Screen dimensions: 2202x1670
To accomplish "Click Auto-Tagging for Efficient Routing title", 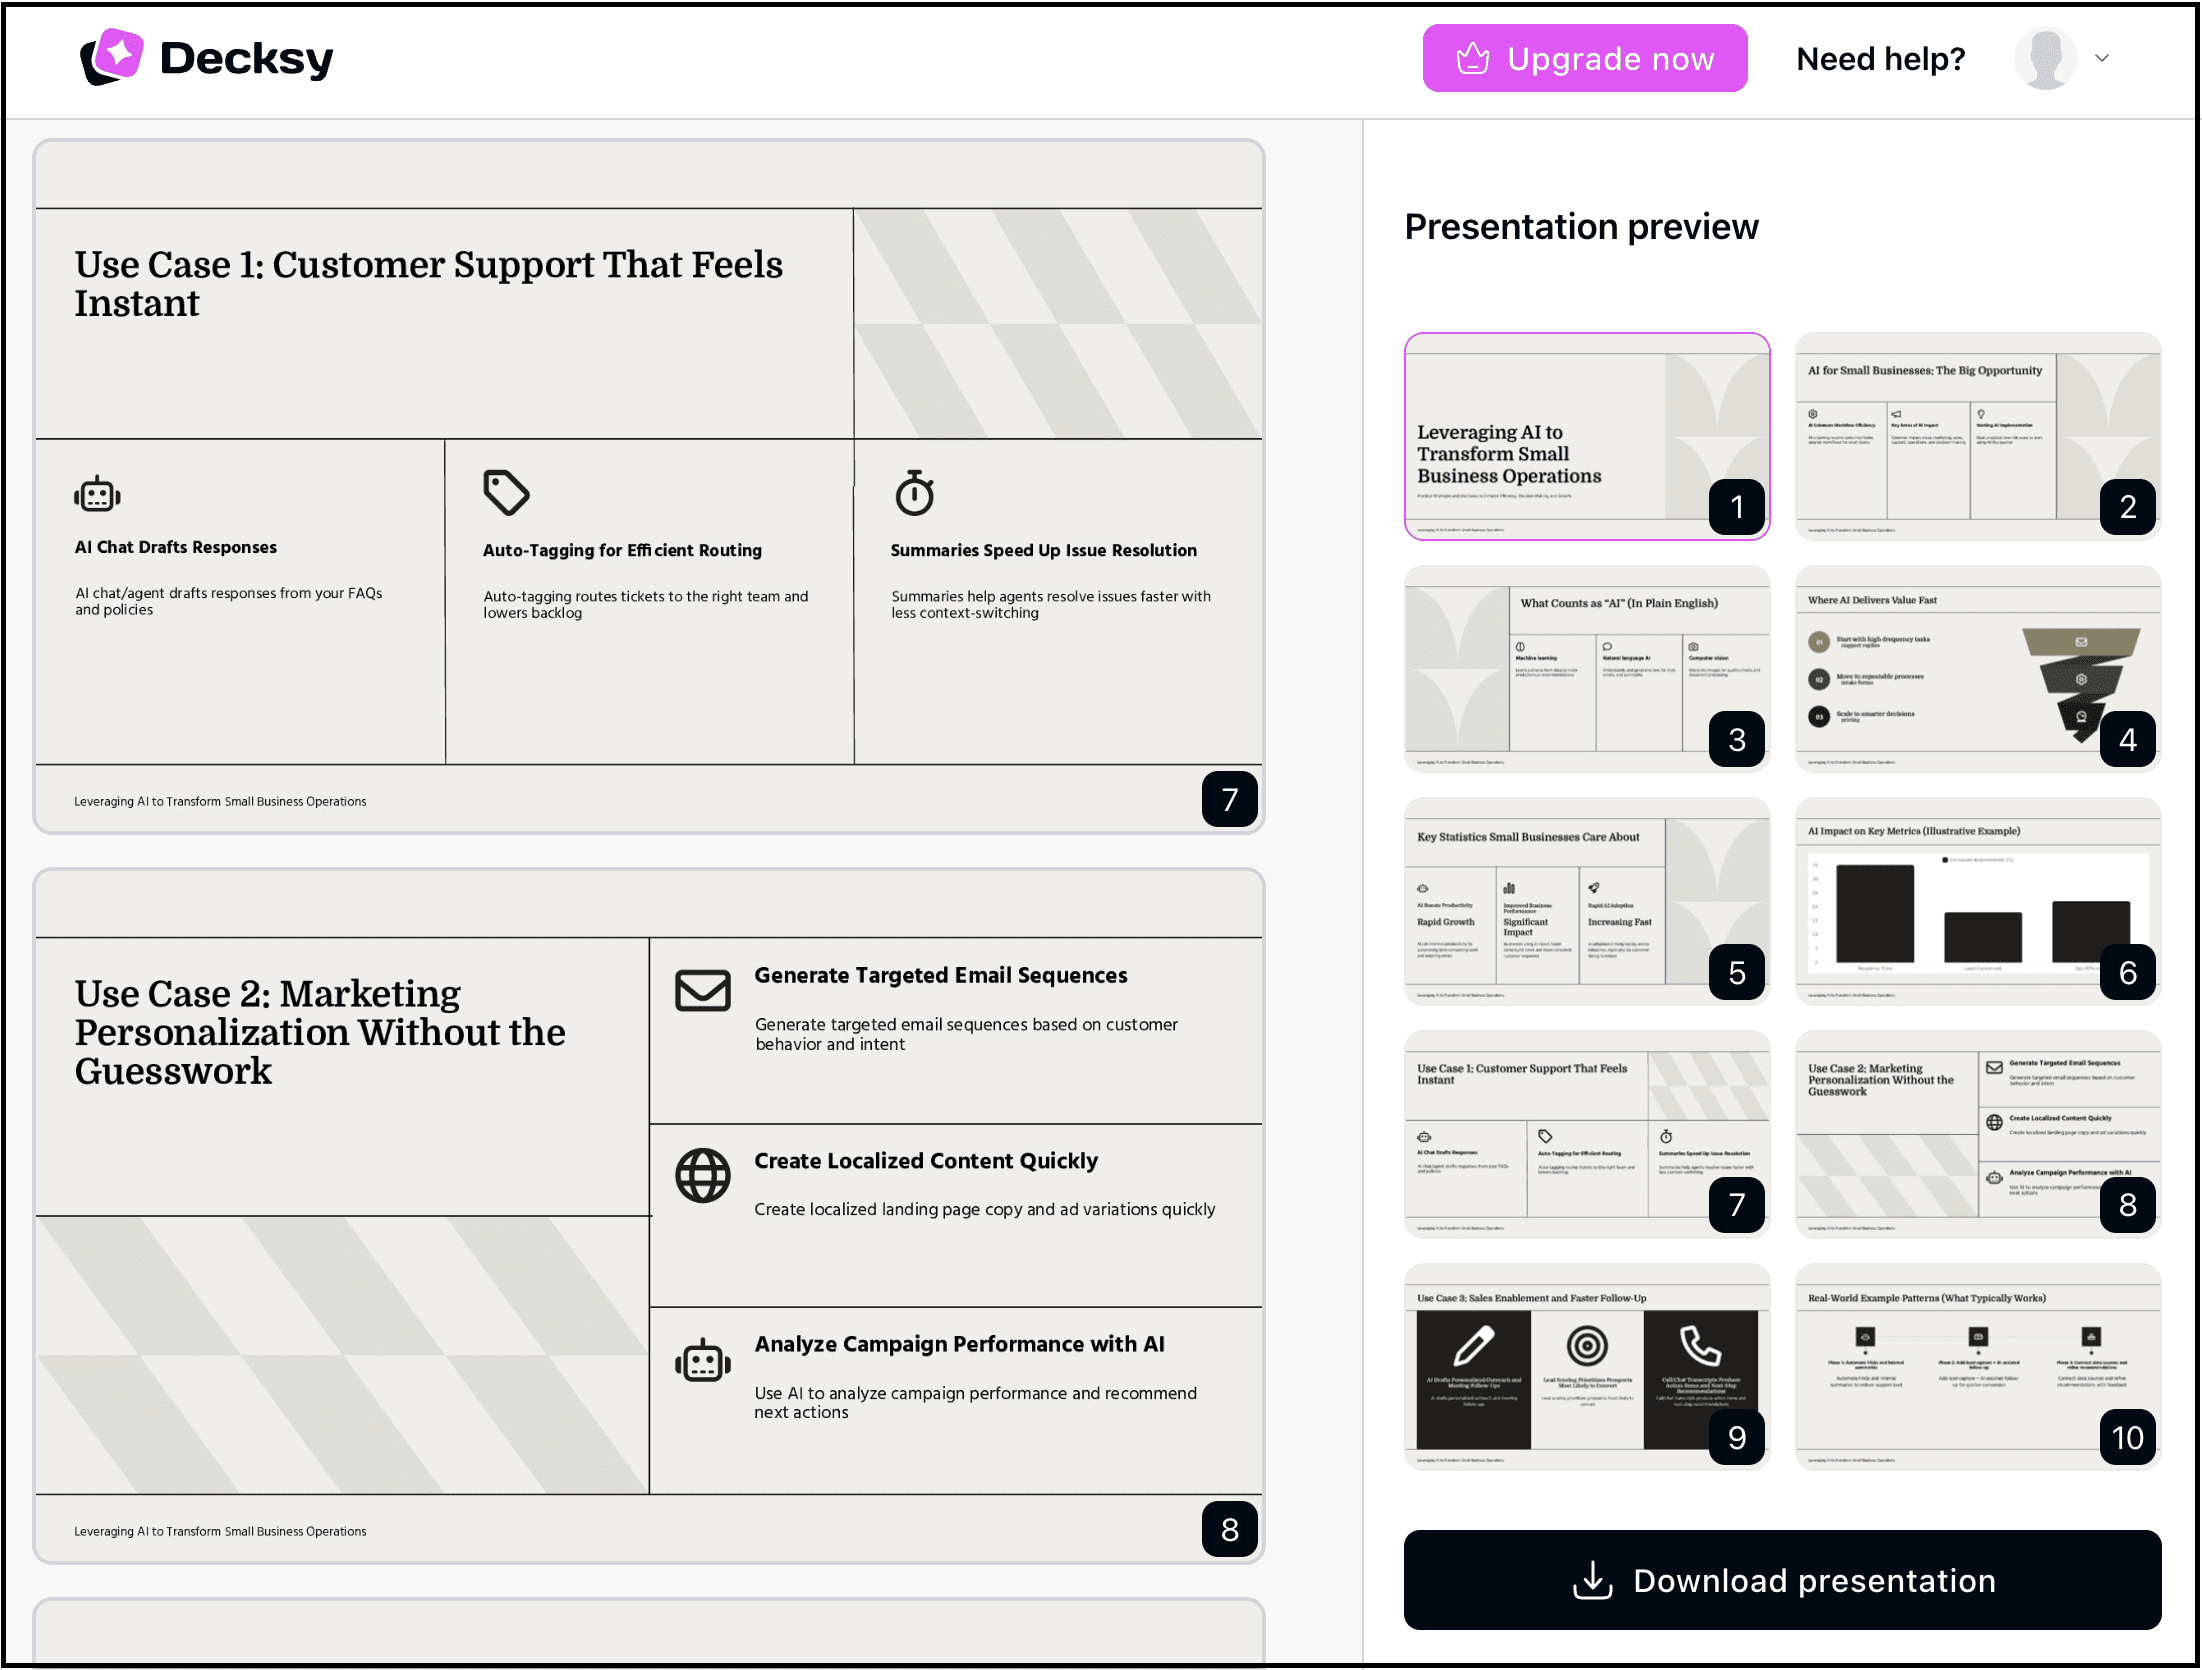I will [x=622, y=550].
